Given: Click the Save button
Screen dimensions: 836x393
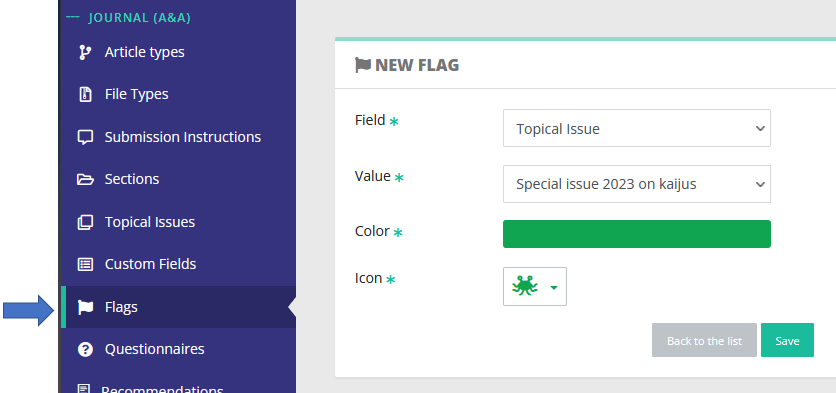Looking at the screenshot, I should (787, 340).
